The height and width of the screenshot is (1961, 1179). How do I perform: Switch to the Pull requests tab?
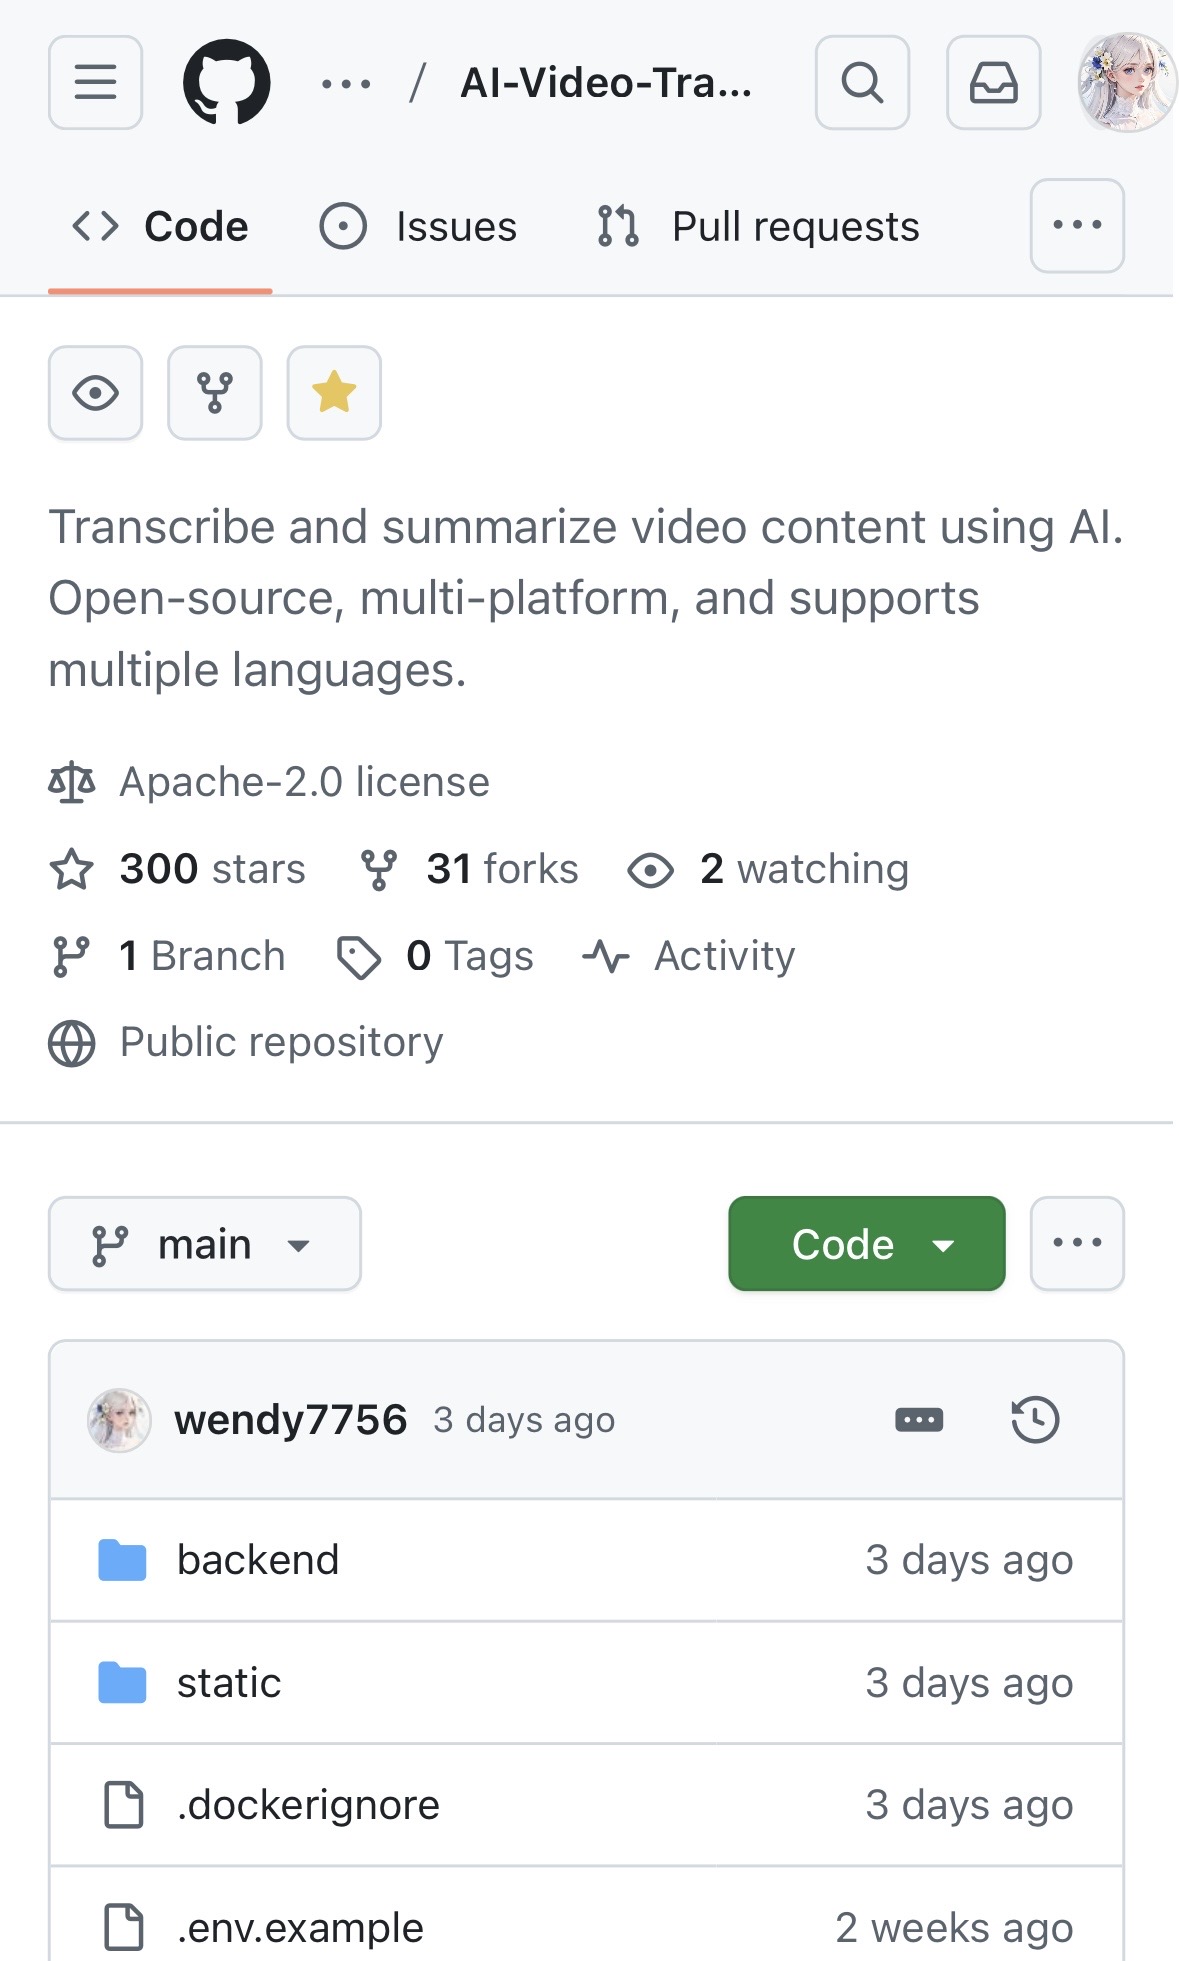[757, 226]
